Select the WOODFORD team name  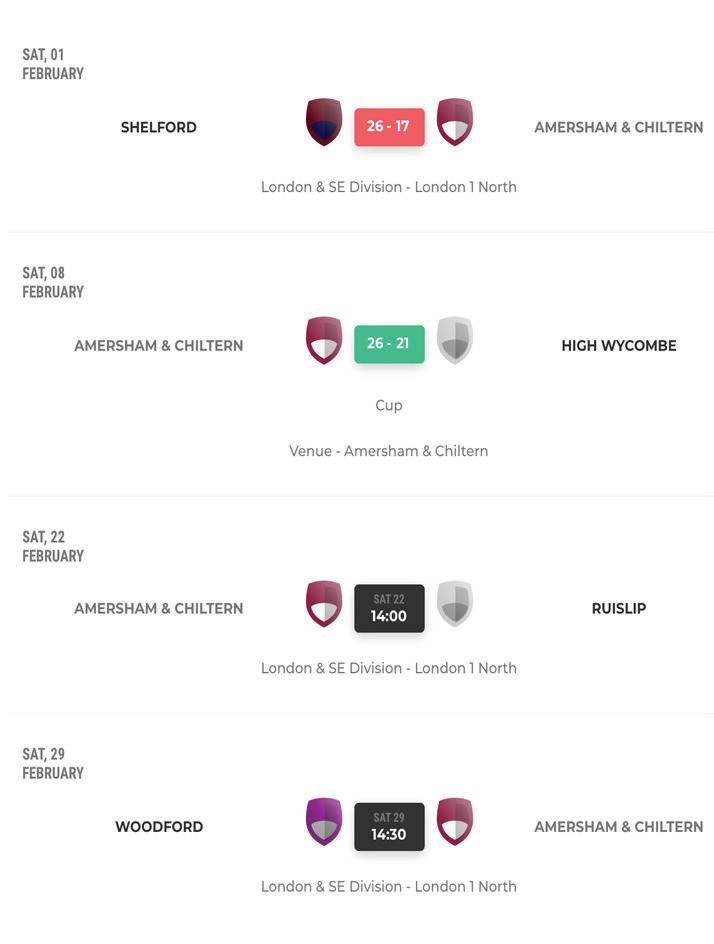point(159,827)
